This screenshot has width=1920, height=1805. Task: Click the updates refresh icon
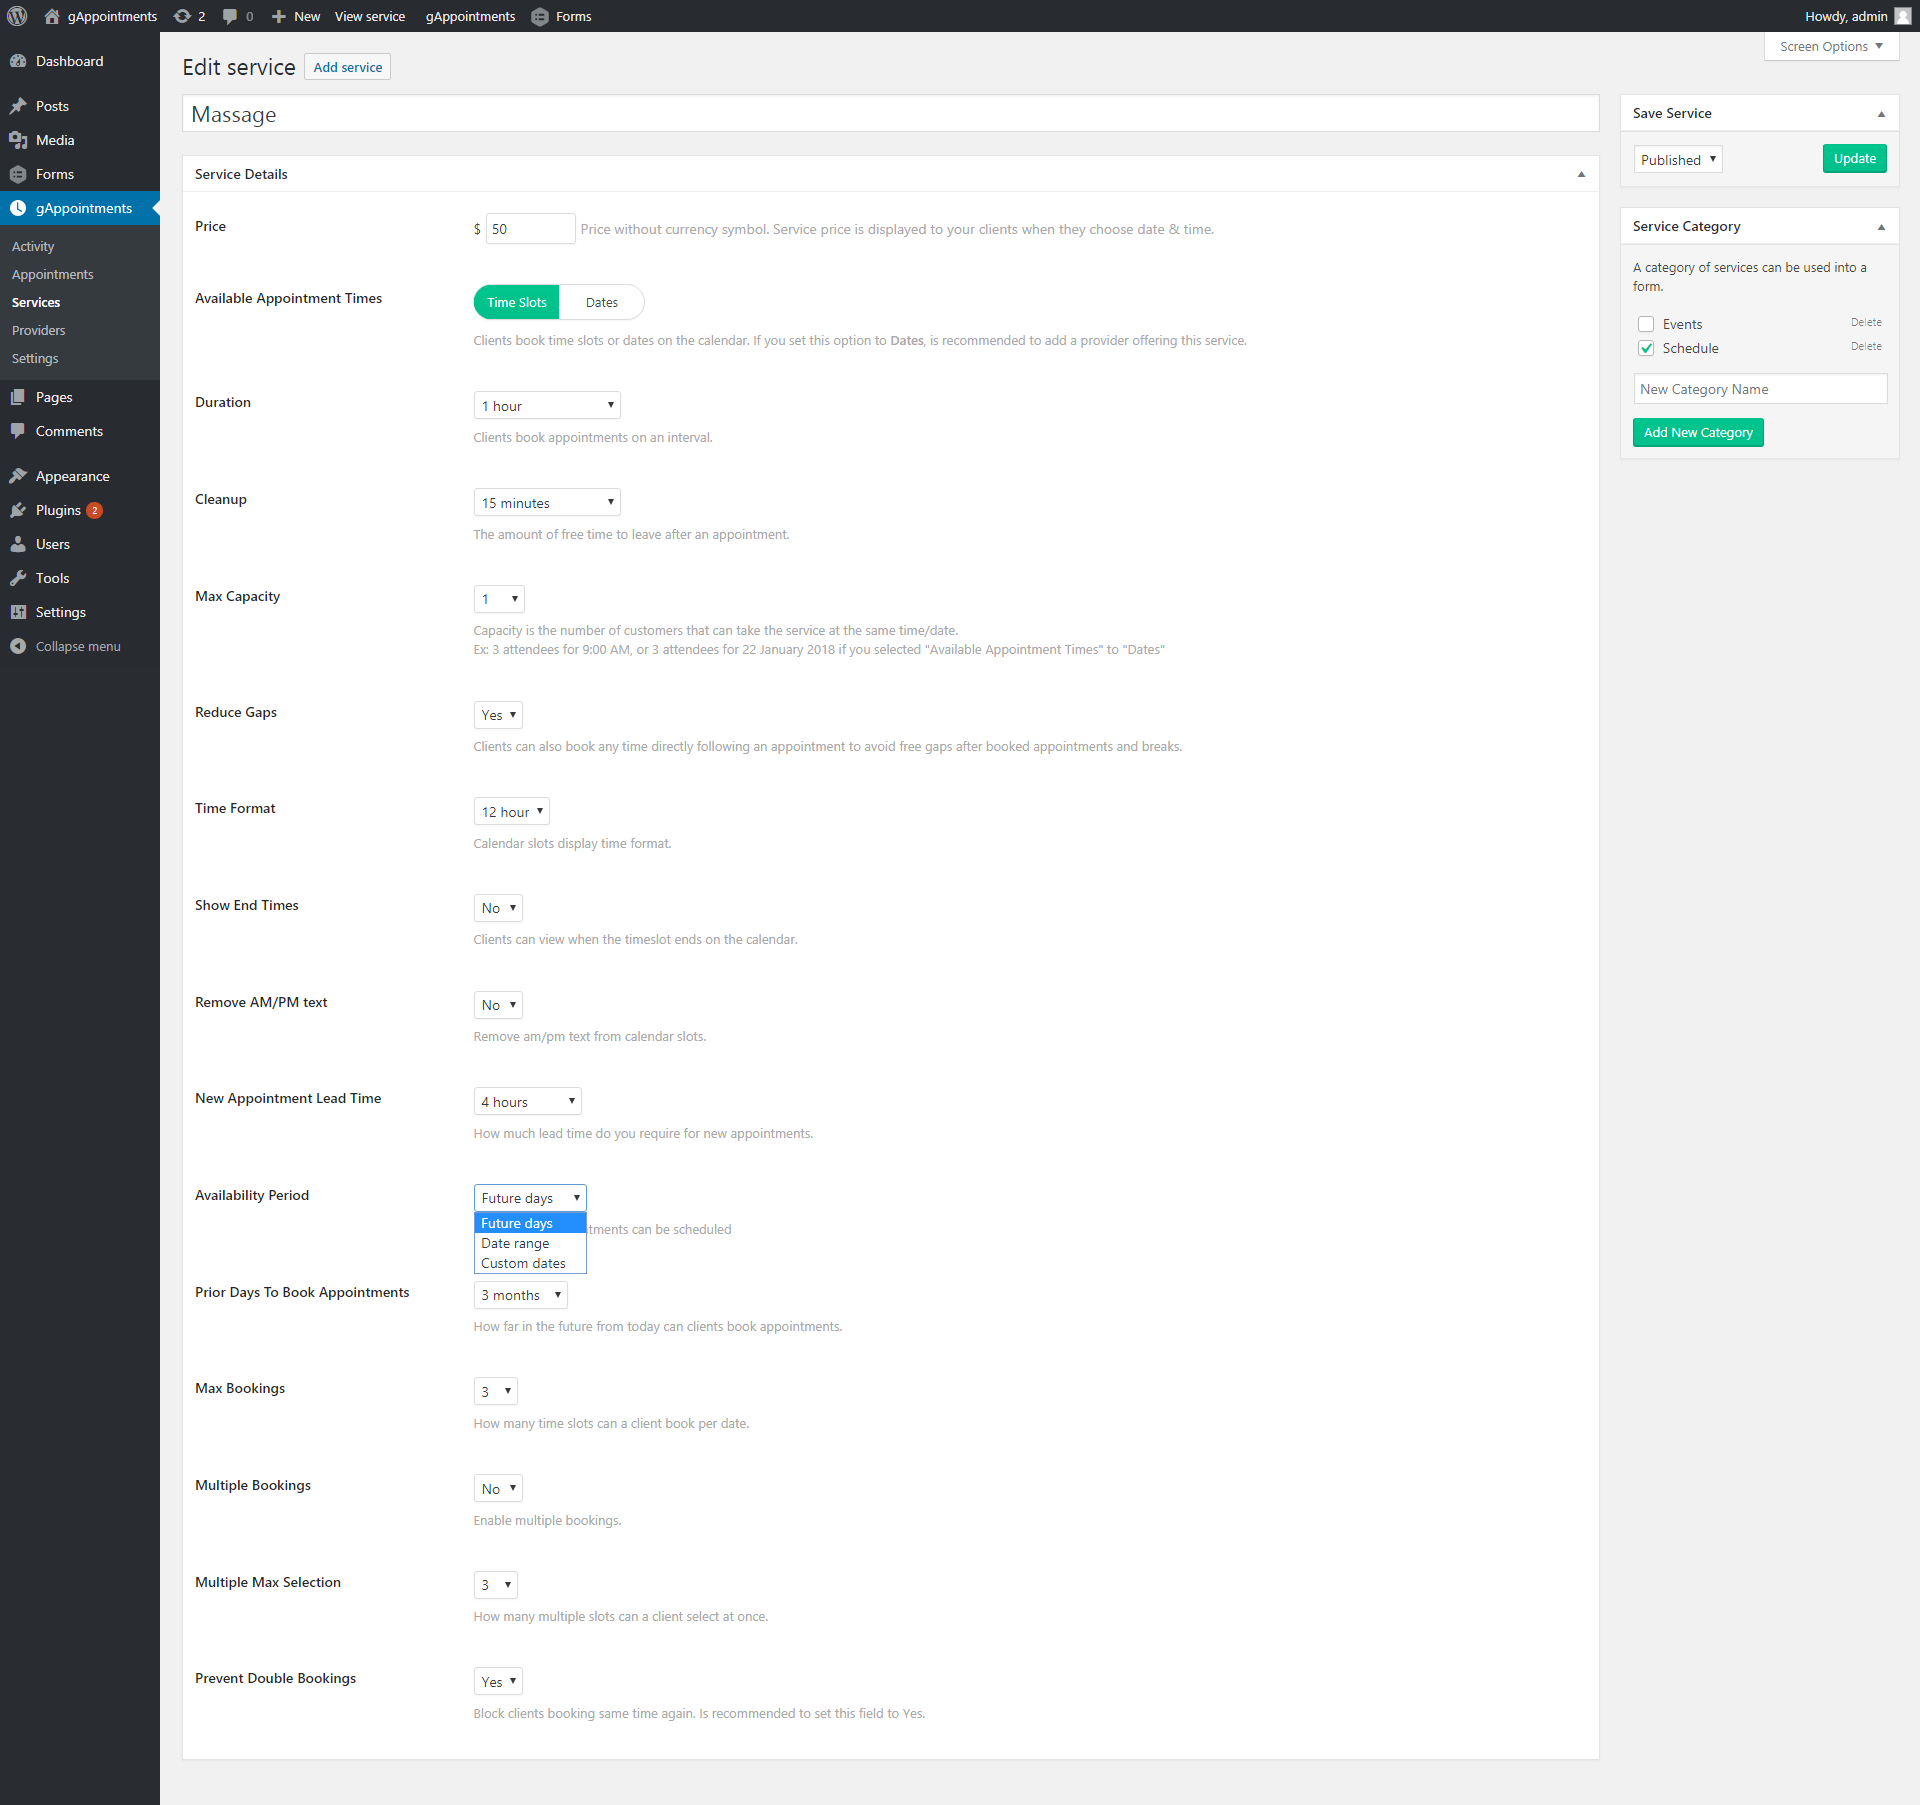tap(182, 16)
